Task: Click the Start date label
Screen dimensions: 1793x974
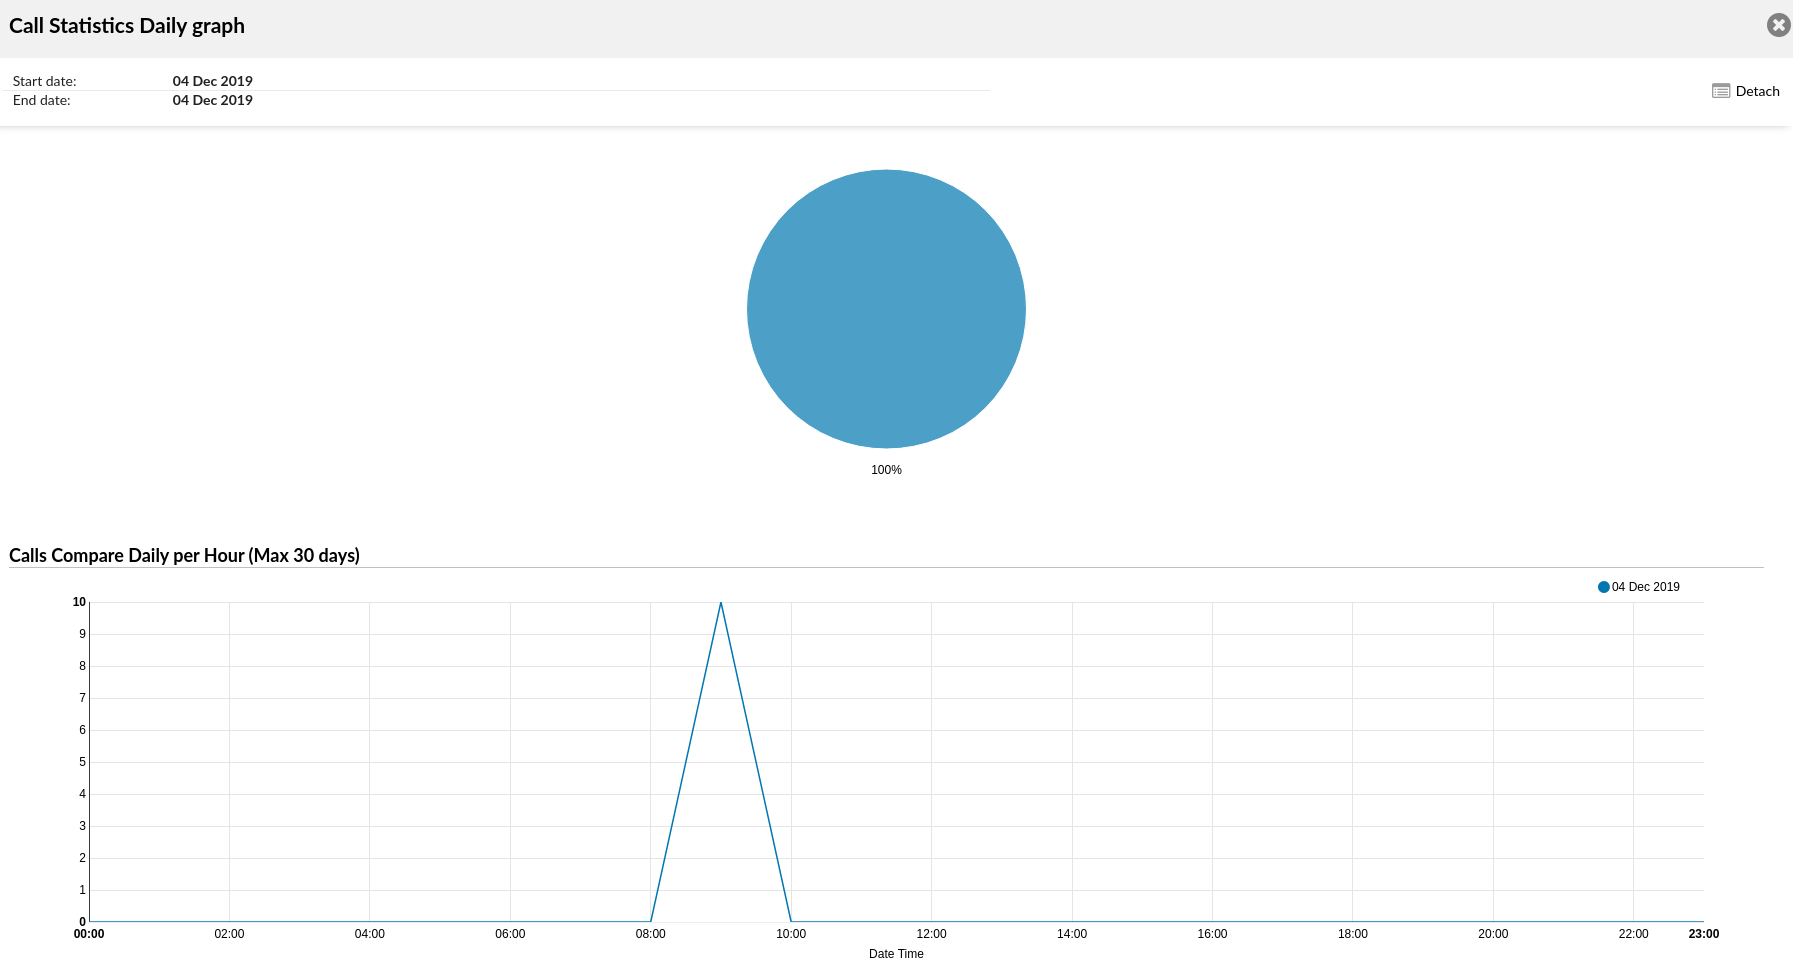Action: (x=45, y=81)
